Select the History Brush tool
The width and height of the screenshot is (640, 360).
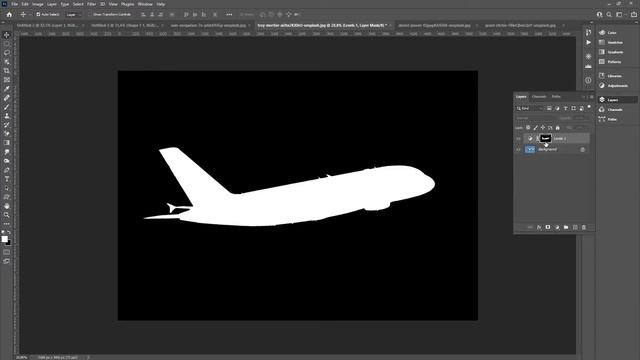(7, 125)
